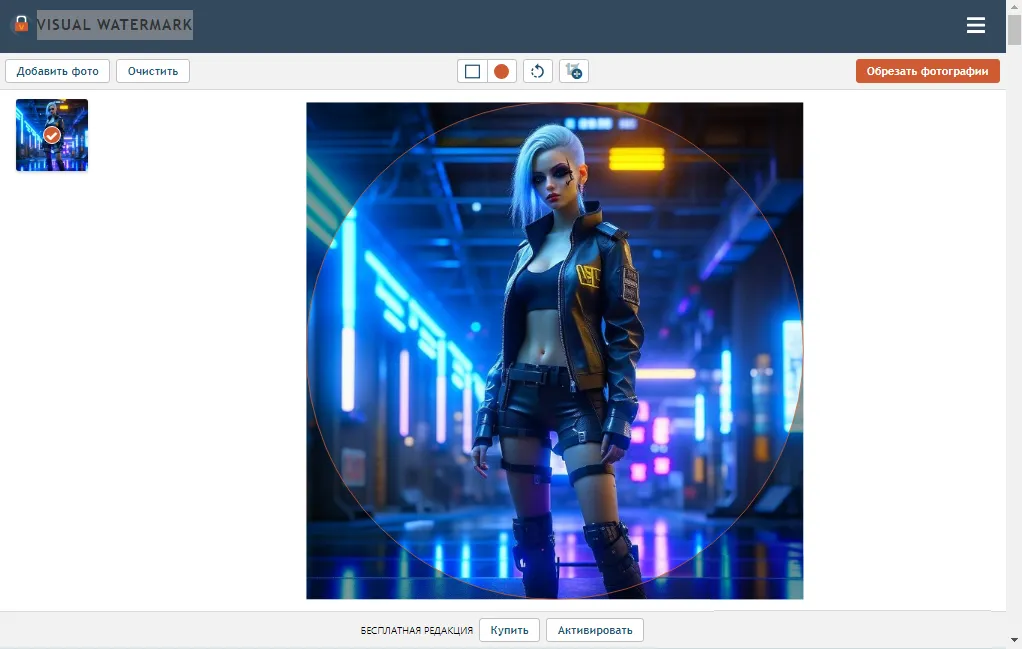This screenshot has height=649, width=1022.
Task: Click the orange circle color swatch
Action: 500,71
